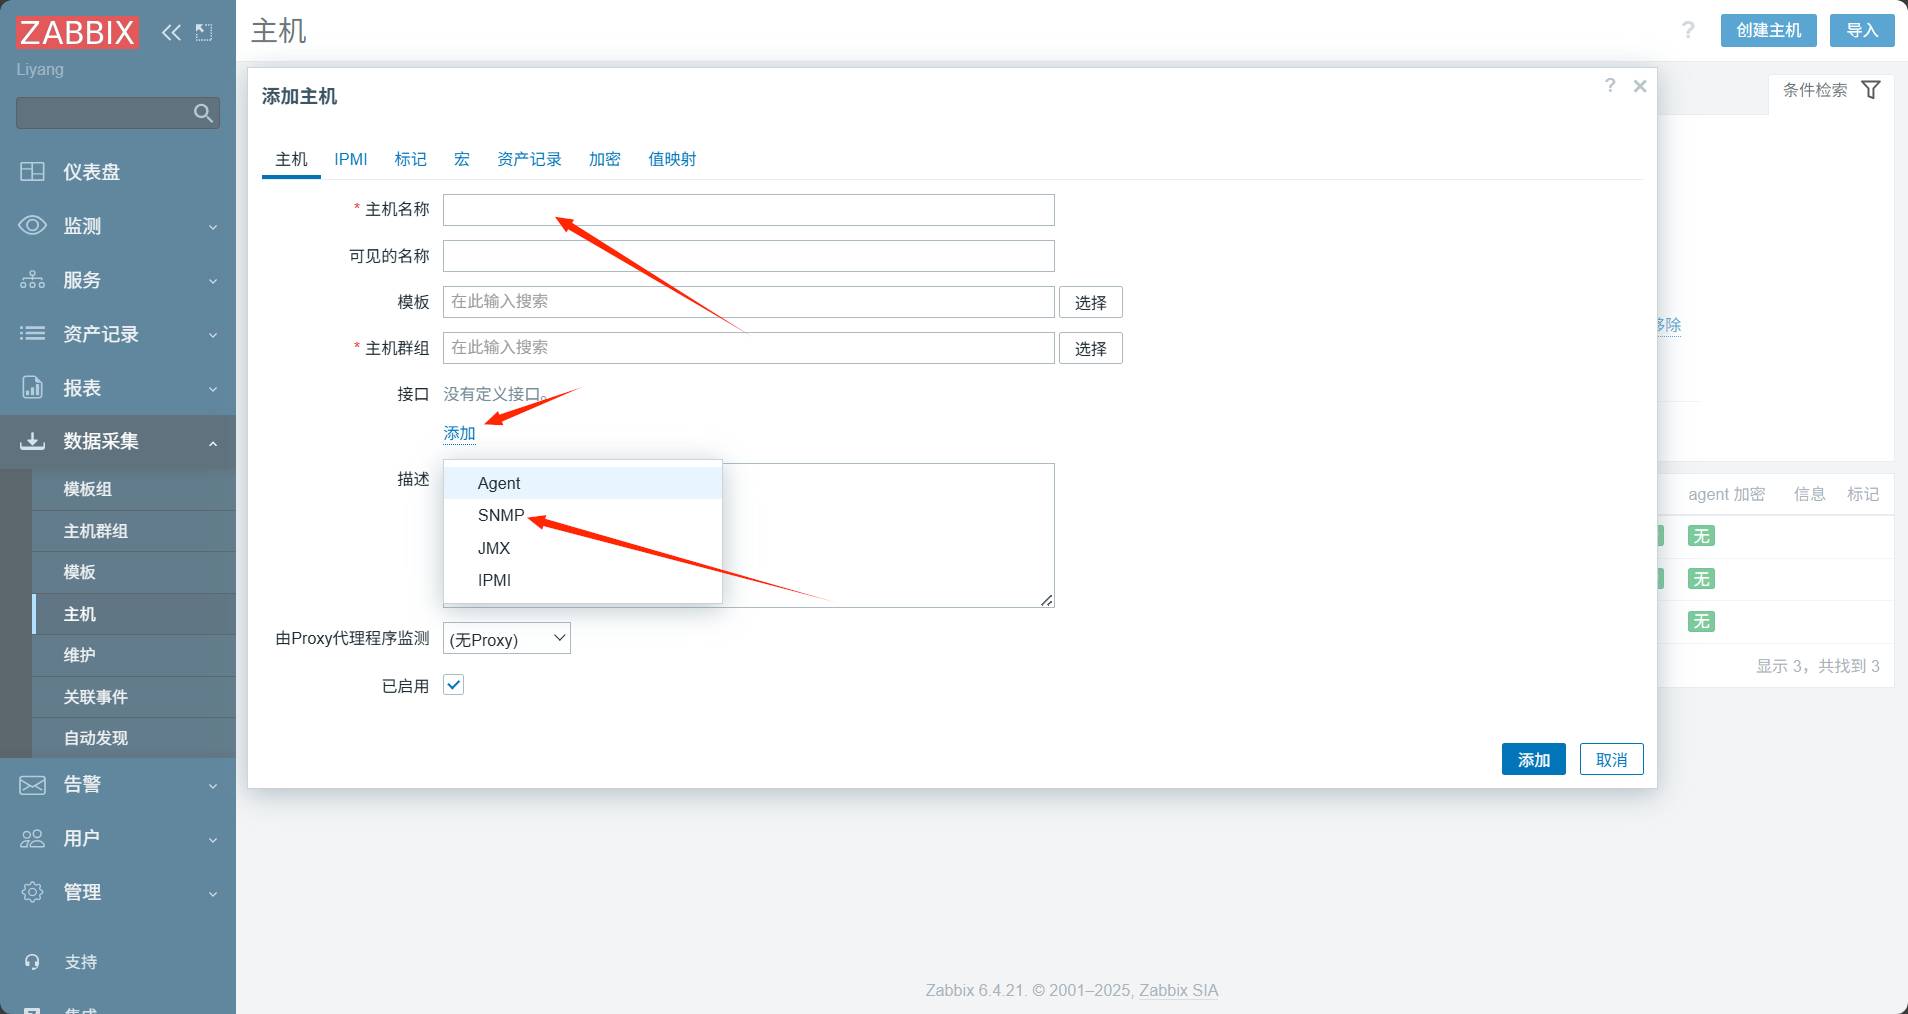This screenshot has height=1014, width=1908.
Task: Click the 仪表盘 dashboard icon
Action: (32, 172)
